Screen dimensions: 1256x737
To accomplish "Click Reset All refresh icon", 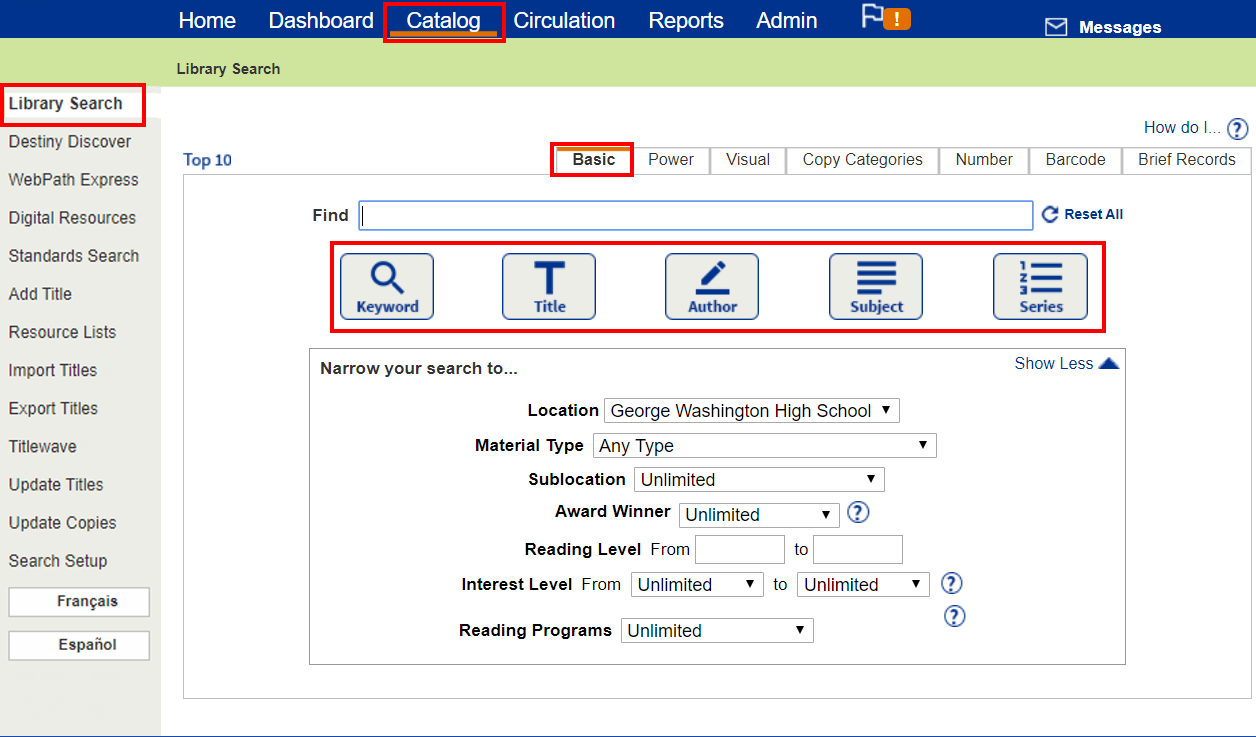I will (x=1050, y=214).
